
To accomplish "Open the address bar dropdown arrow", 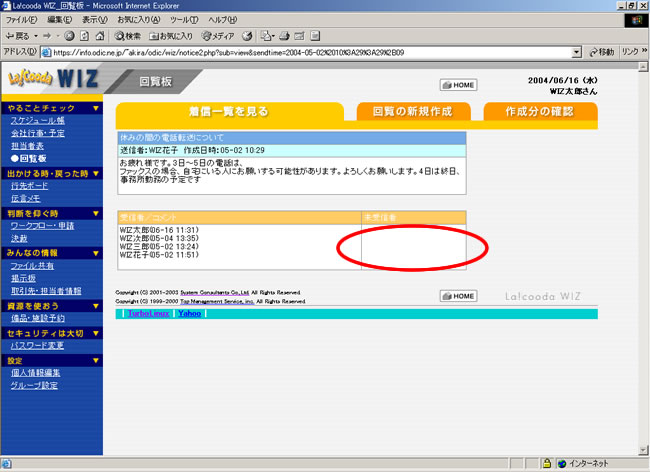I will 577,52.
